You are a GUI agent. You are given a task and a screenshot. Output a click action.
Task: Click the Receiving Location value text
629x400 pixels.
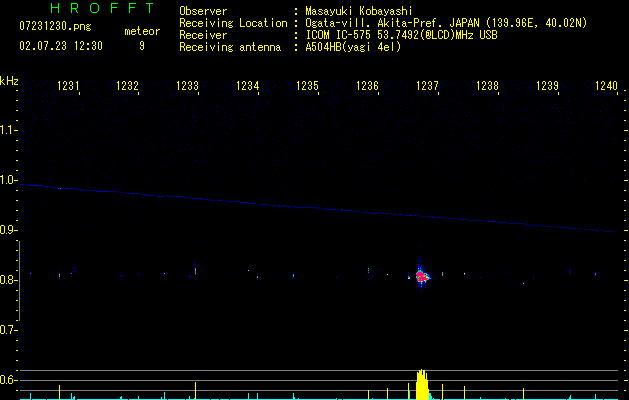click(x=445, y=22)
